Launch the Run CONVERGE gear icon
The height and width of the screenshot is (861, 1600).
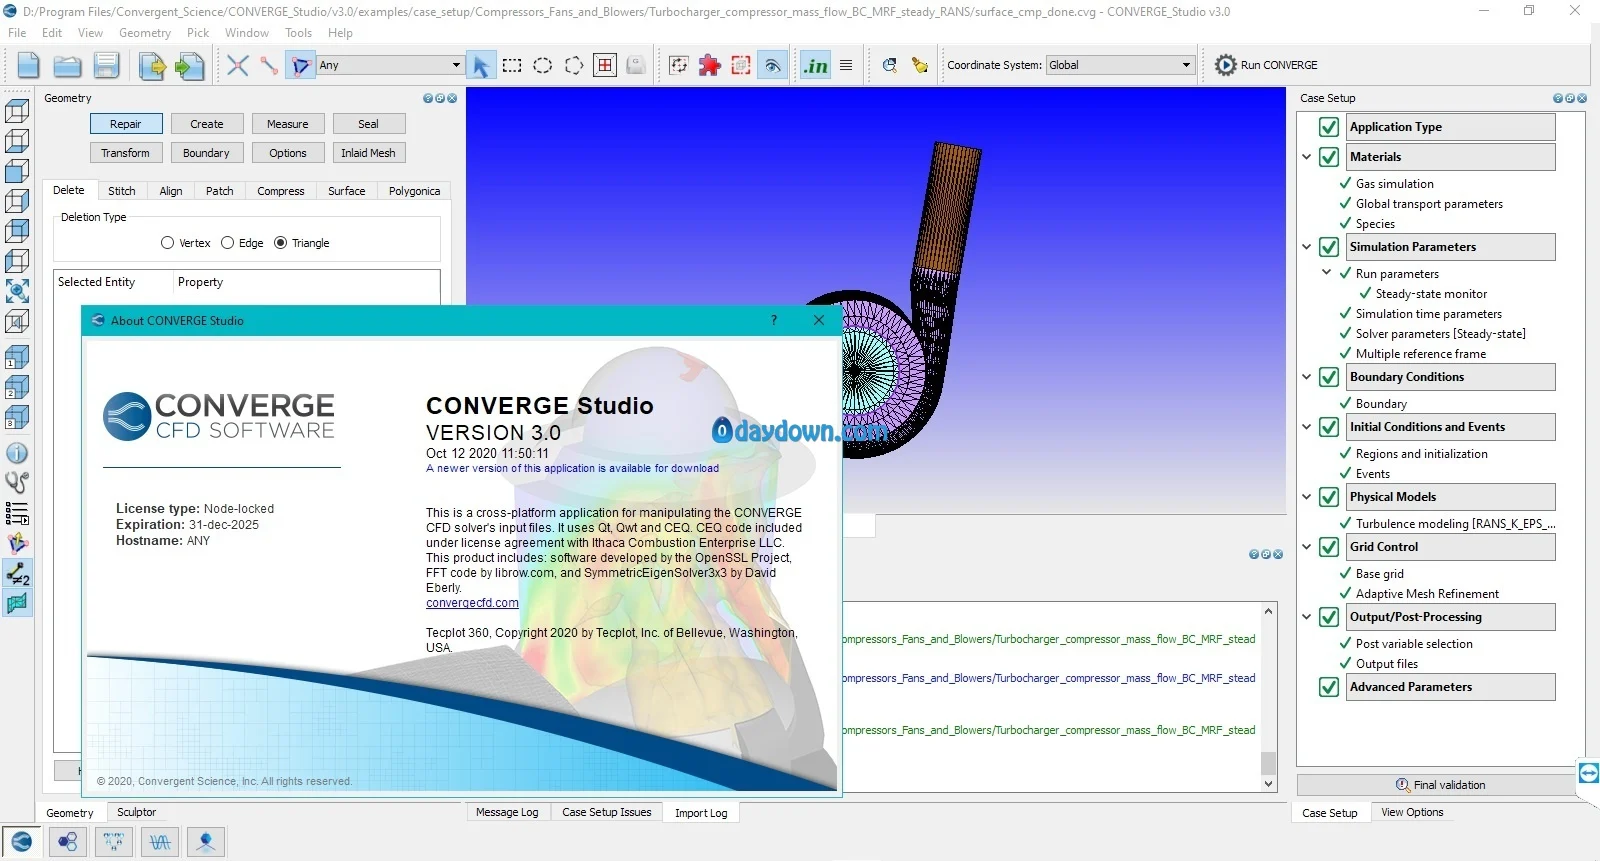pyautogui.click(x=1226, y=65)
